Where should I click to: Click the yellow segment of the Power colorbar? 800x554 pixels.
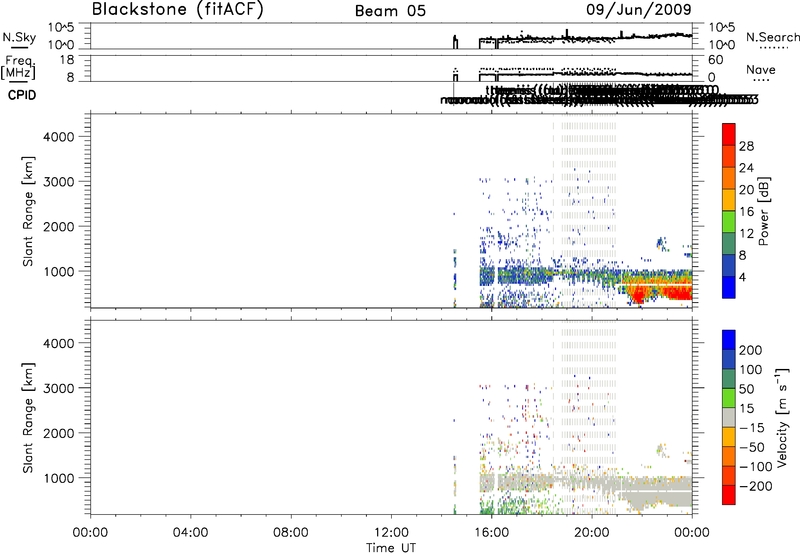[x=729, y=200]
